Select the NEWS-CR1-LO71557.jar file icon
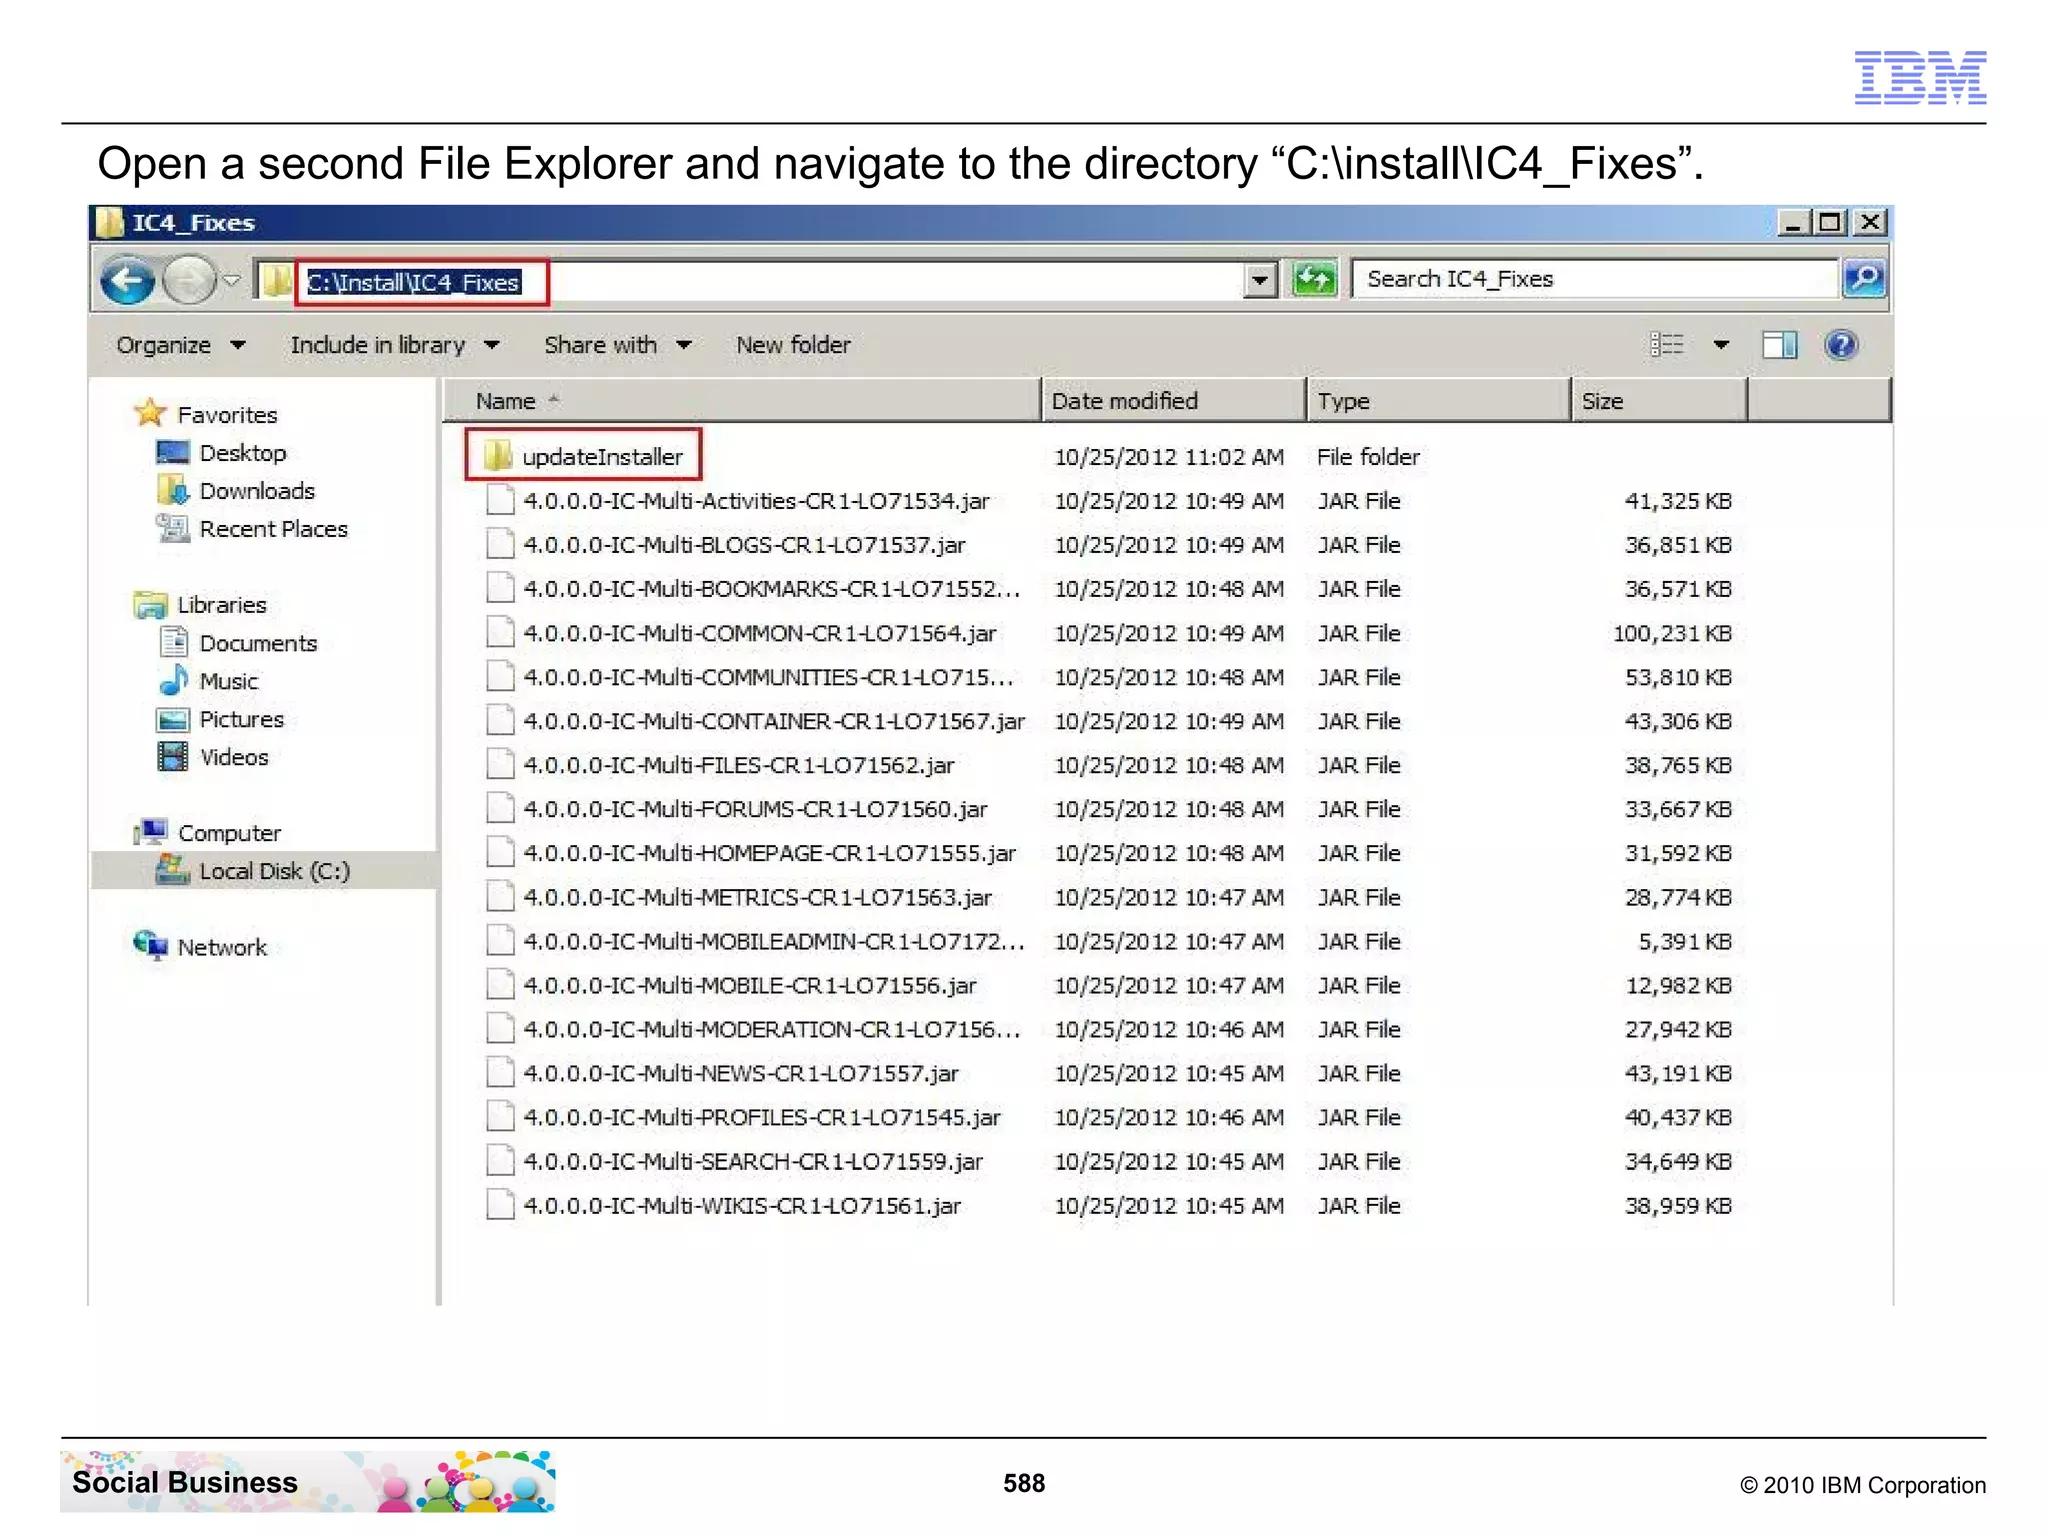Viewport: 2048px width, 1536px height. [x=500, y=1072]
